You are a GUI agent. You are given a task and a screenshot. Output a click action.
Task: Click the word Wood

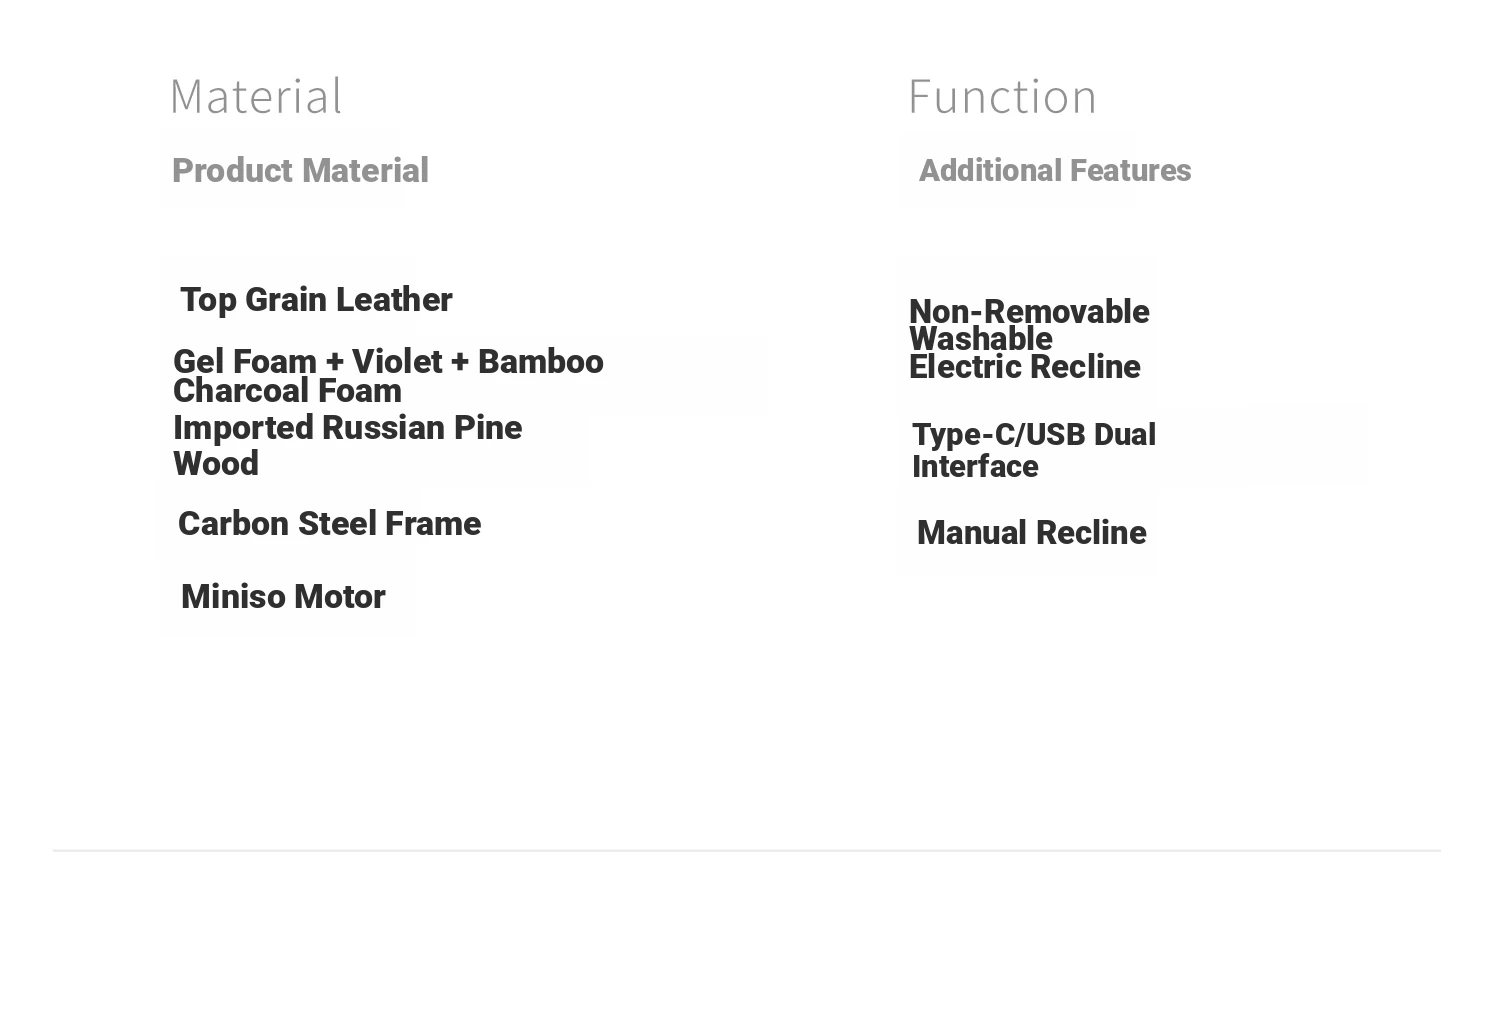pyautogui.click(x=216, y=464)
